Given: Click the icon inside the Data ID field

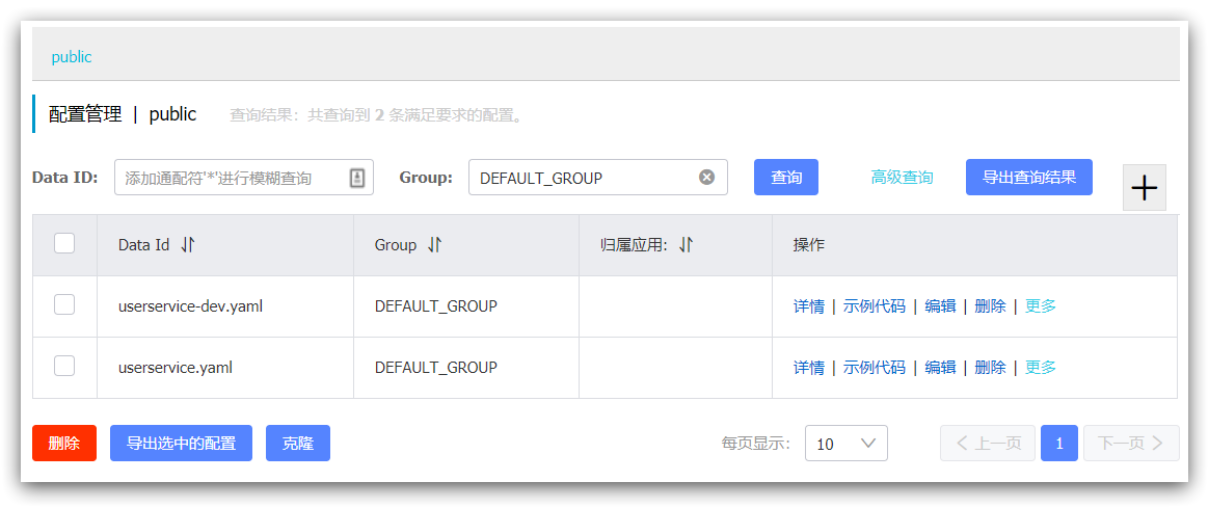Looking at the screenshot, I should coord(357,178).
